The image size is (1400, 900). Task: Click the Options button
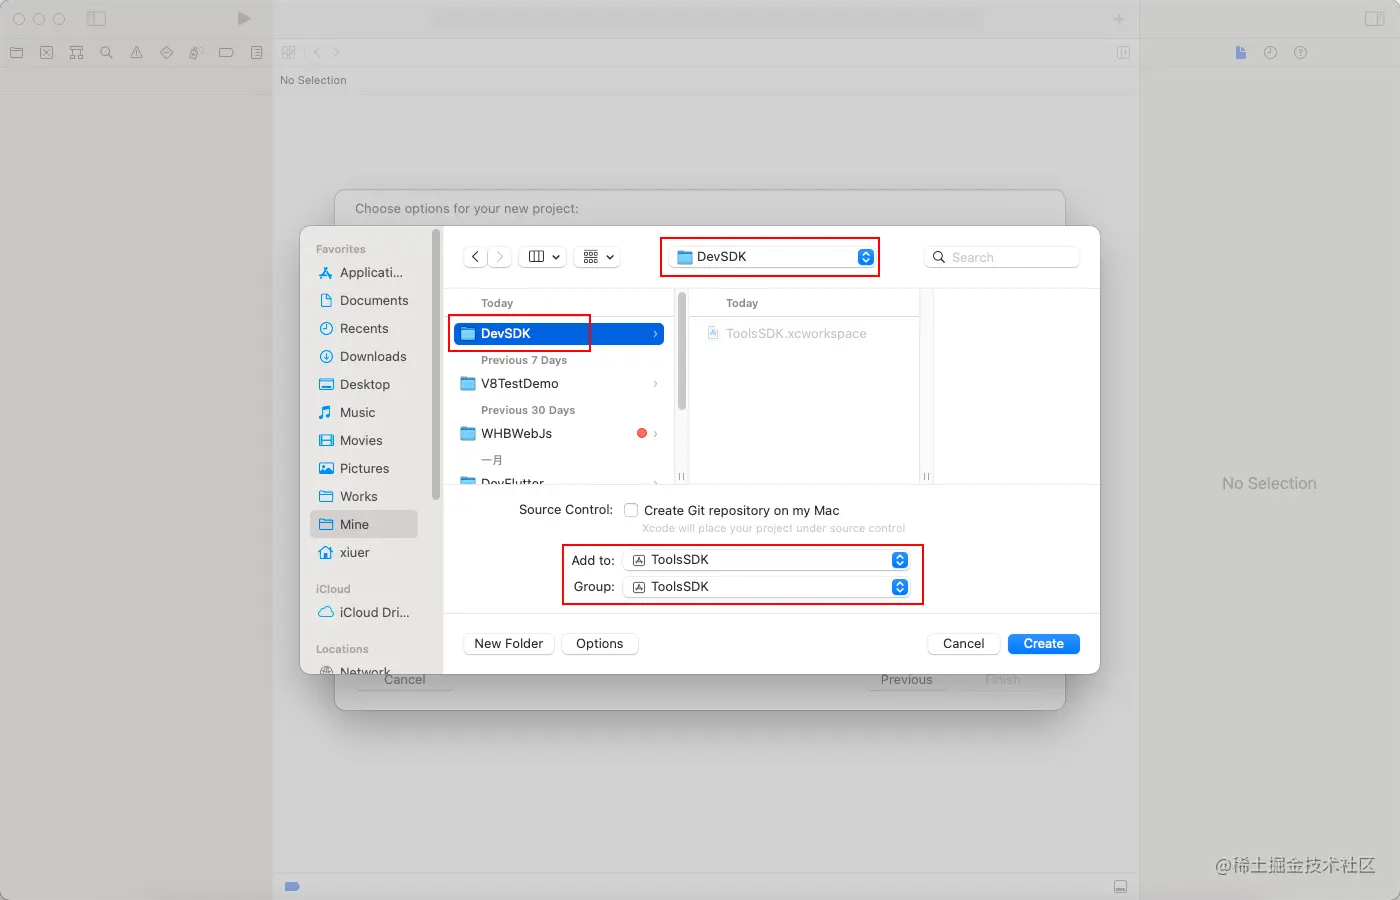click(600, 644)
